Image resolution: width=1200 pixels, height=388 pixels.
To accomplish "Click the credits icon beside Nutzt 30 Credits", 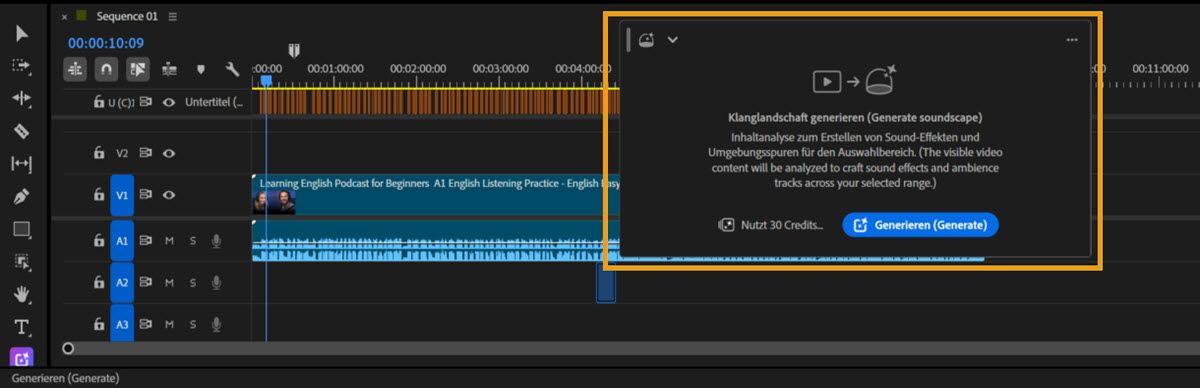I will (727, 225).
